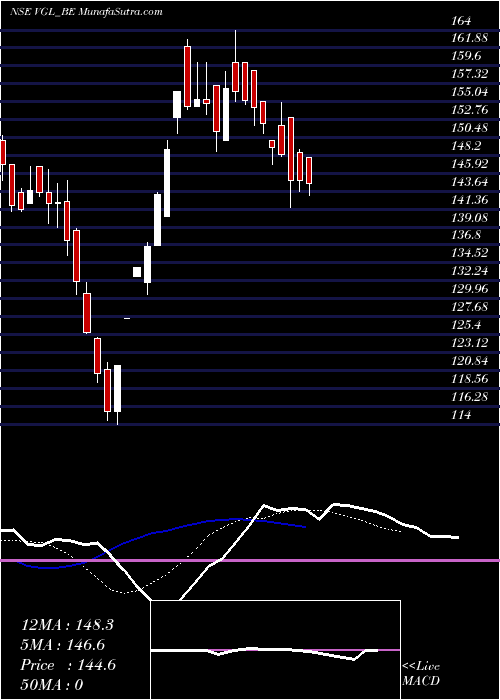Click the 12MA : 148.3 value
Screen dimensions: 500x700
[67, 625]
